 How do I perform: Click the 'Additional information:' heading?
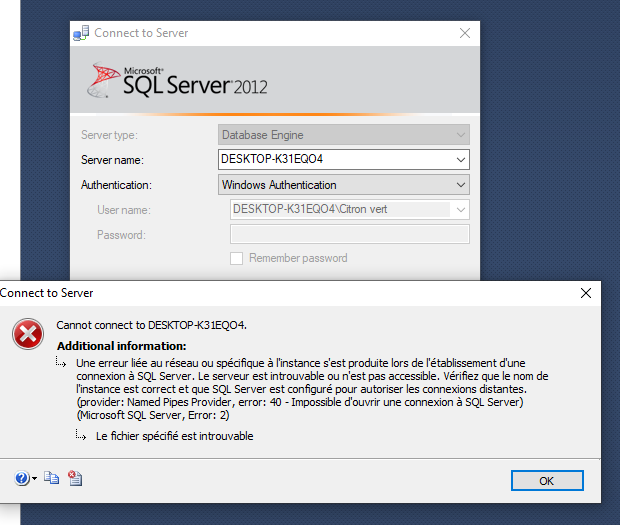[x=121, y=346]
